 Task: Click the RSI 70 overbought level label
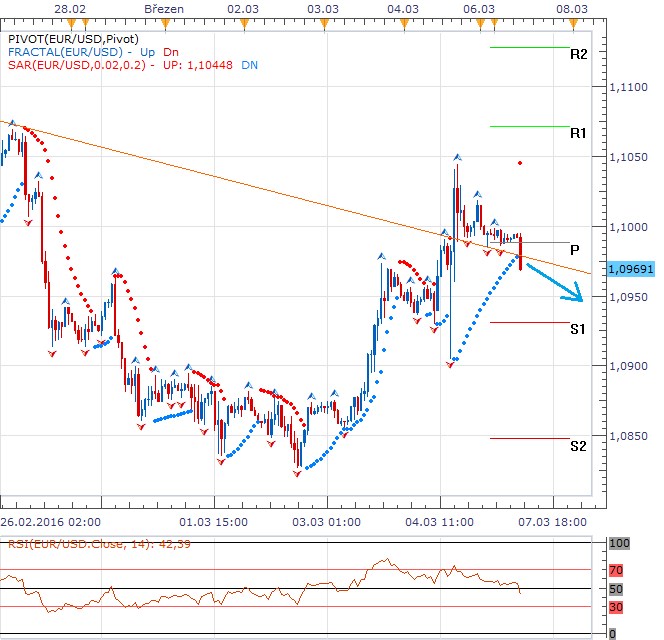(x=617, y=570)
